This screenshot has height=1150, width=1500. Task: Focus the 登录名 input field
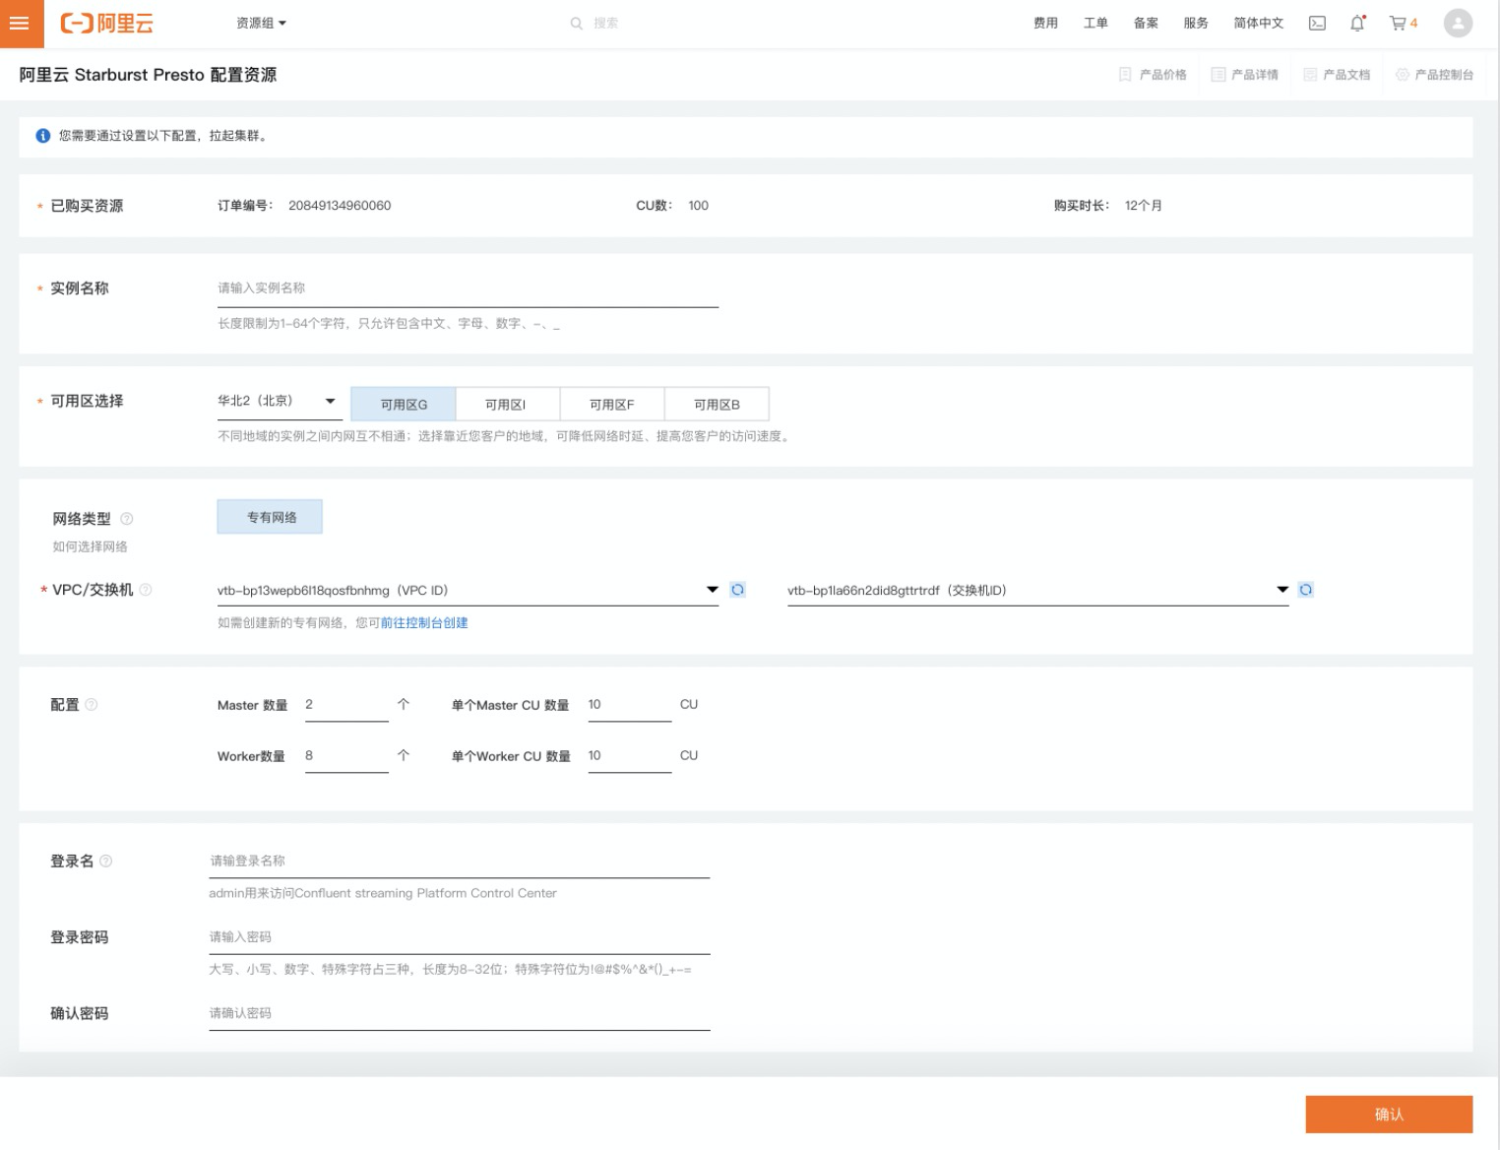(x=459, y=862)
